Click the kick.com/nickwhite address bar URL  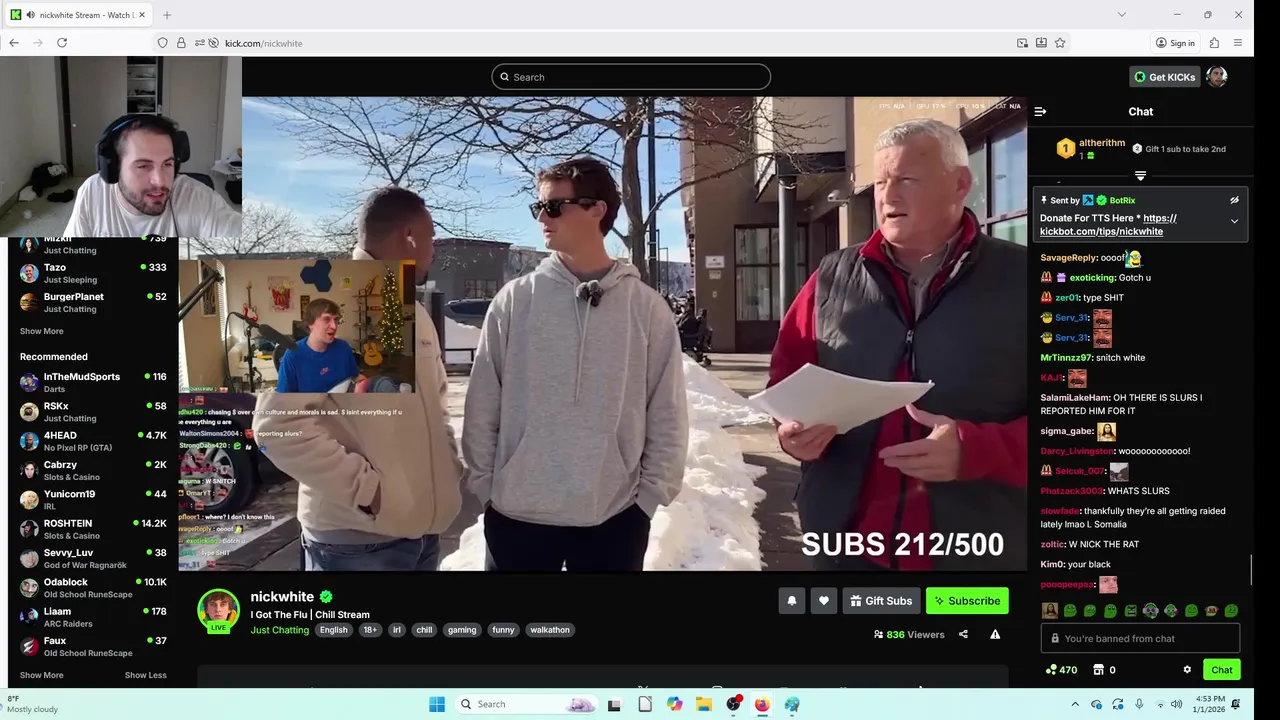[263, 43]
